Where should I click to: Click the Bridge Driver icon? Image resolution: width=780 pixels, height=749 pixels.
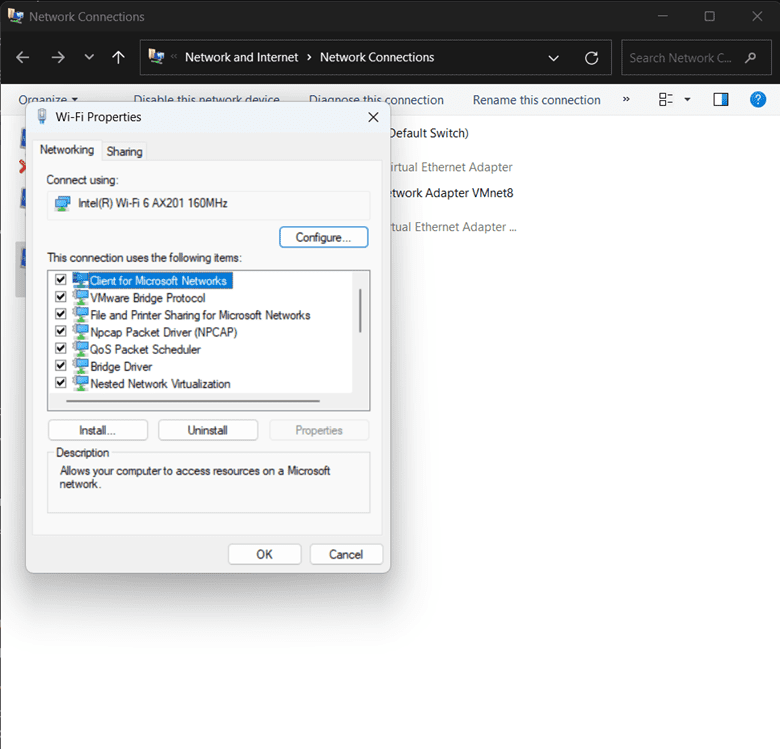click(x=81, y=366)
